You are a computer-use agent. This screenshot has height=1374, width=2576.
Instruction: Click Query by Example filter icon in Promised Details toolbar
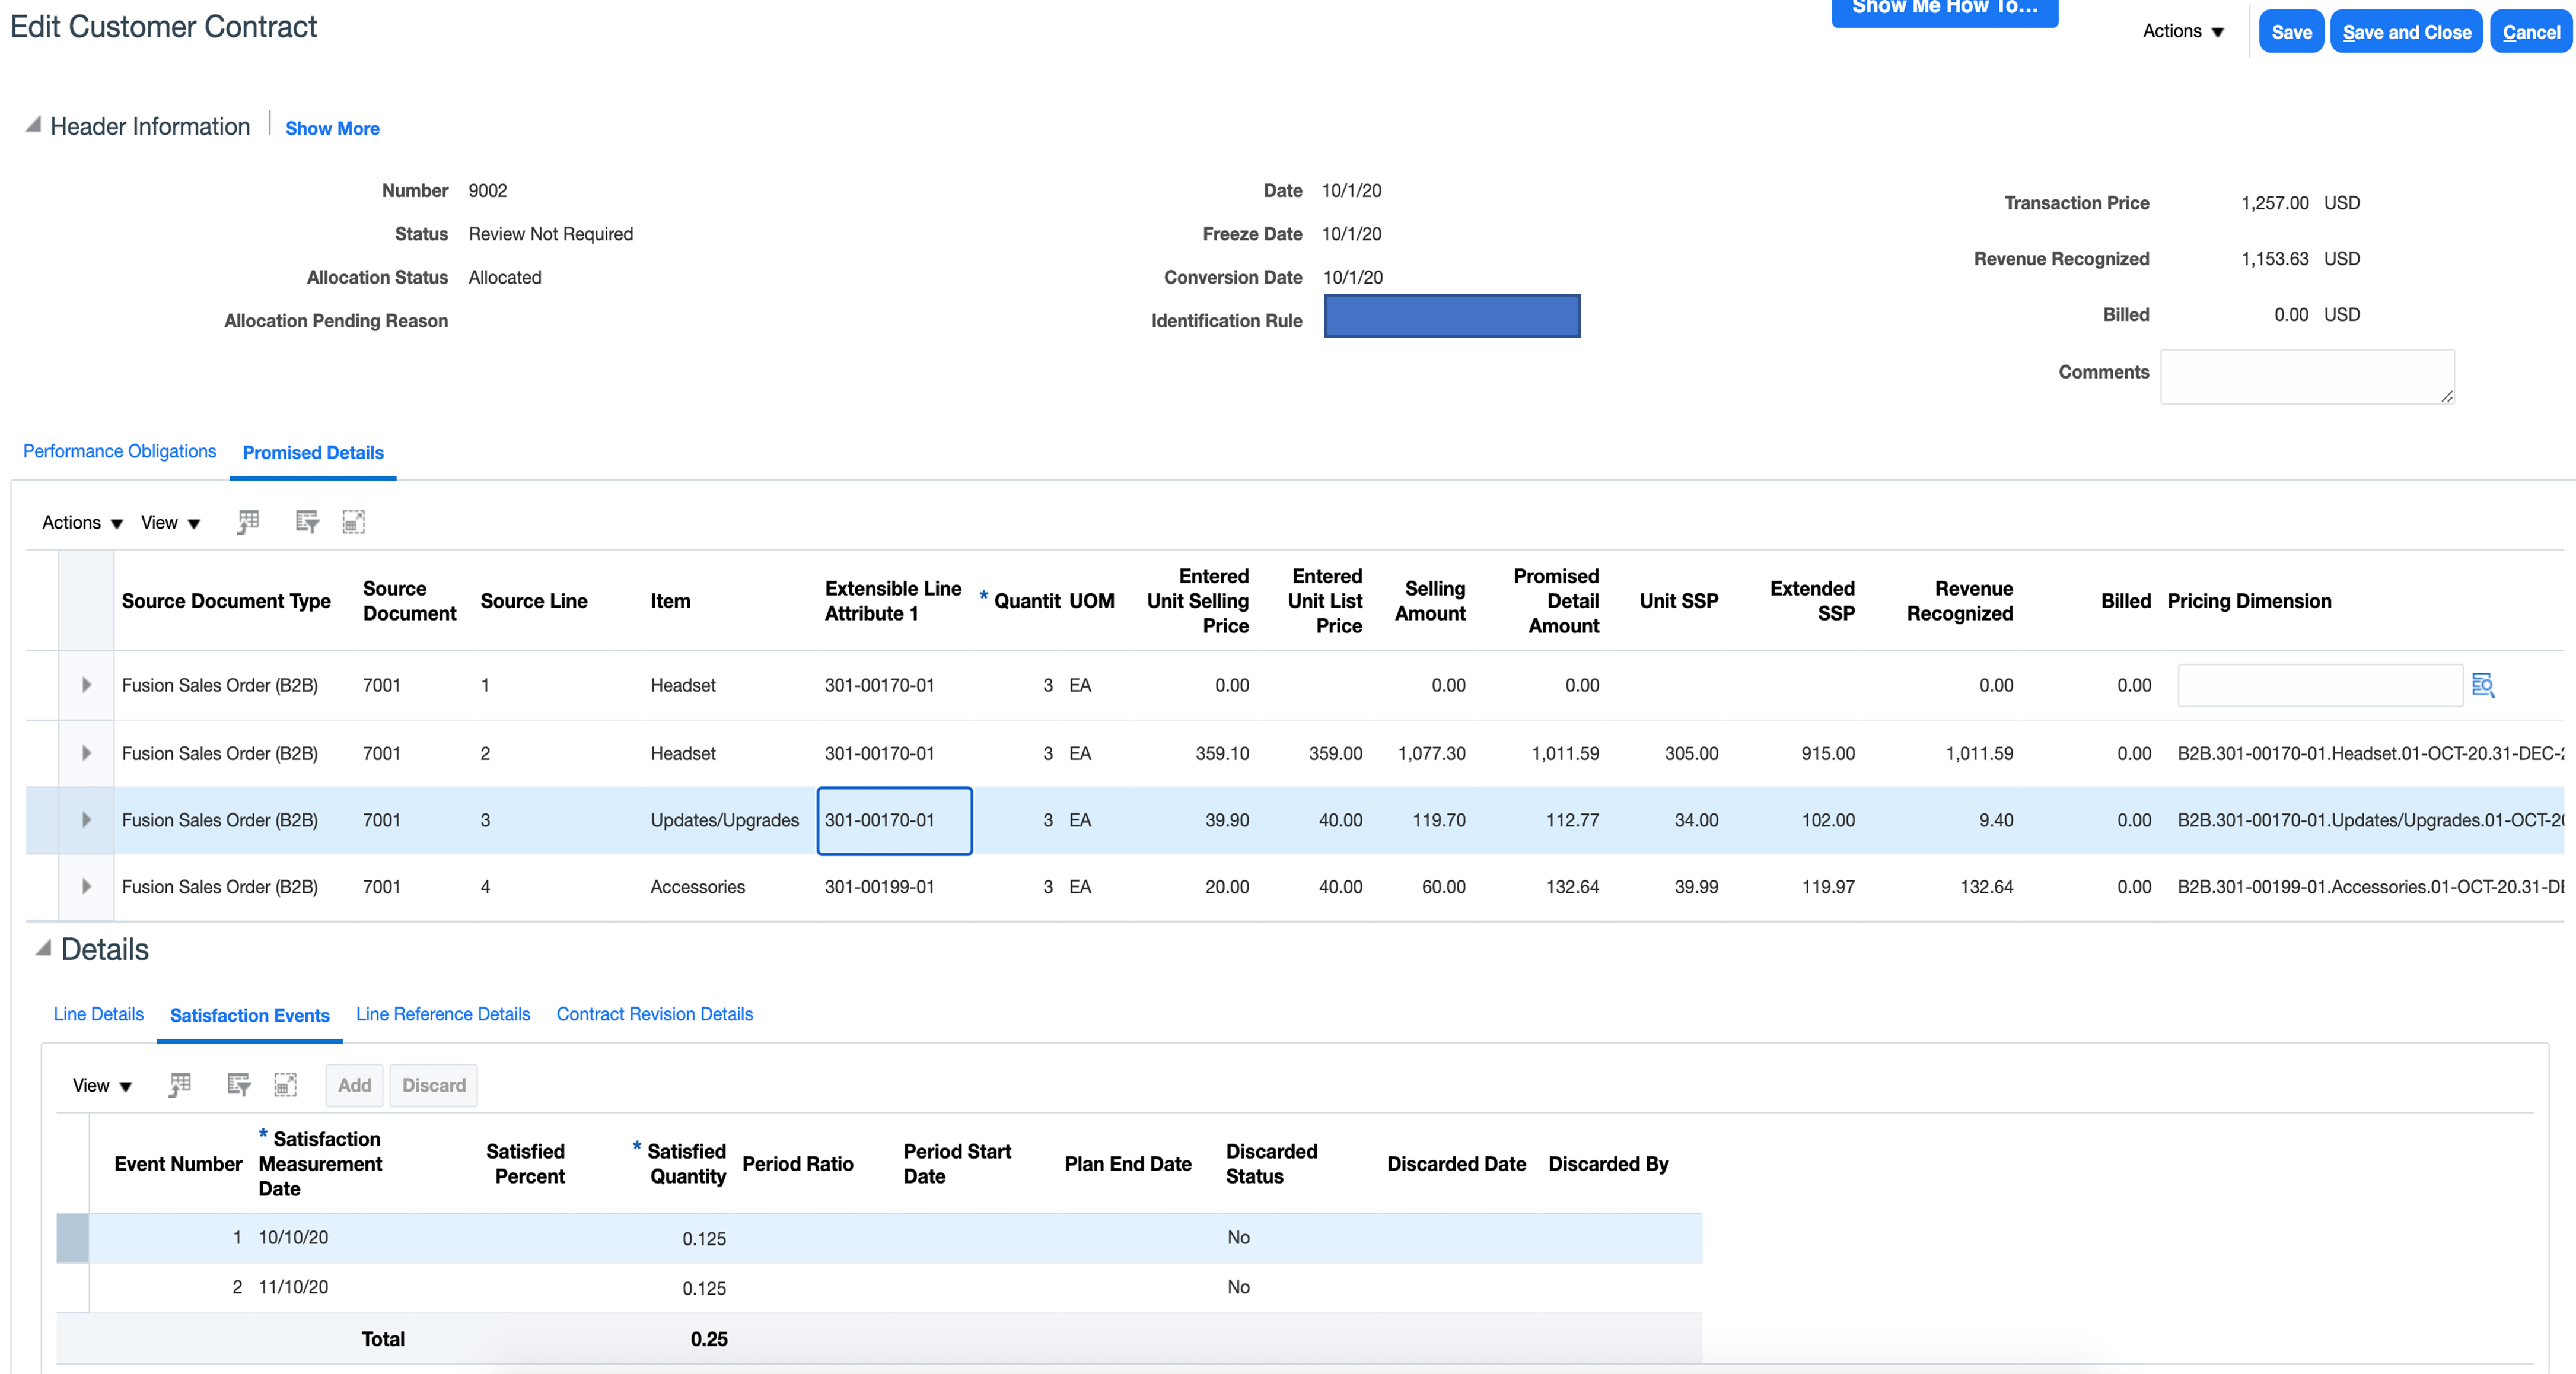coord(307,522)
